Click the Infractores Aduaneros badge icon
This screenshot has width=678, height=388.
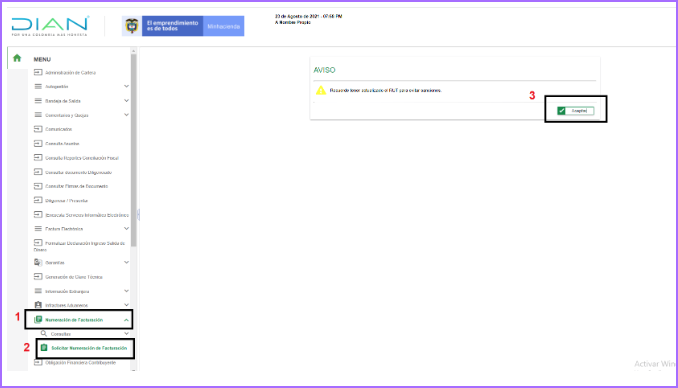tap(38, 305)
